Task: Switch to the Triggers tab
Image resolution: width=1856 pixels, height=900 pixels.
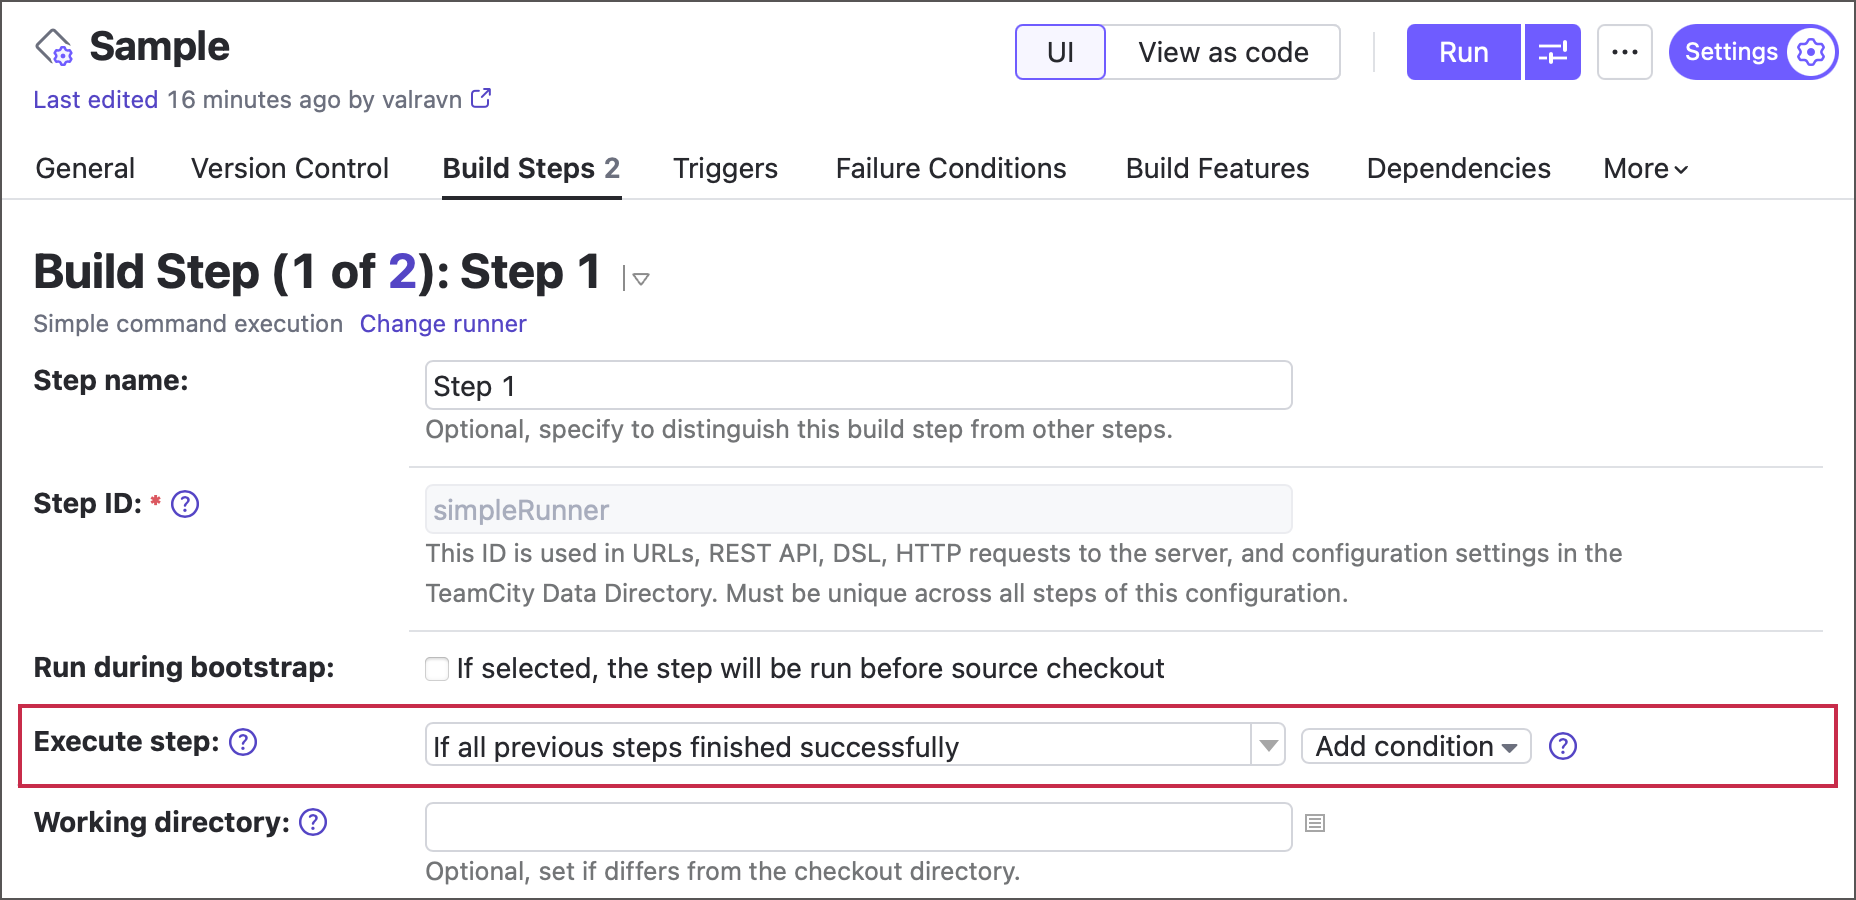Action: (x=725, y=168)
